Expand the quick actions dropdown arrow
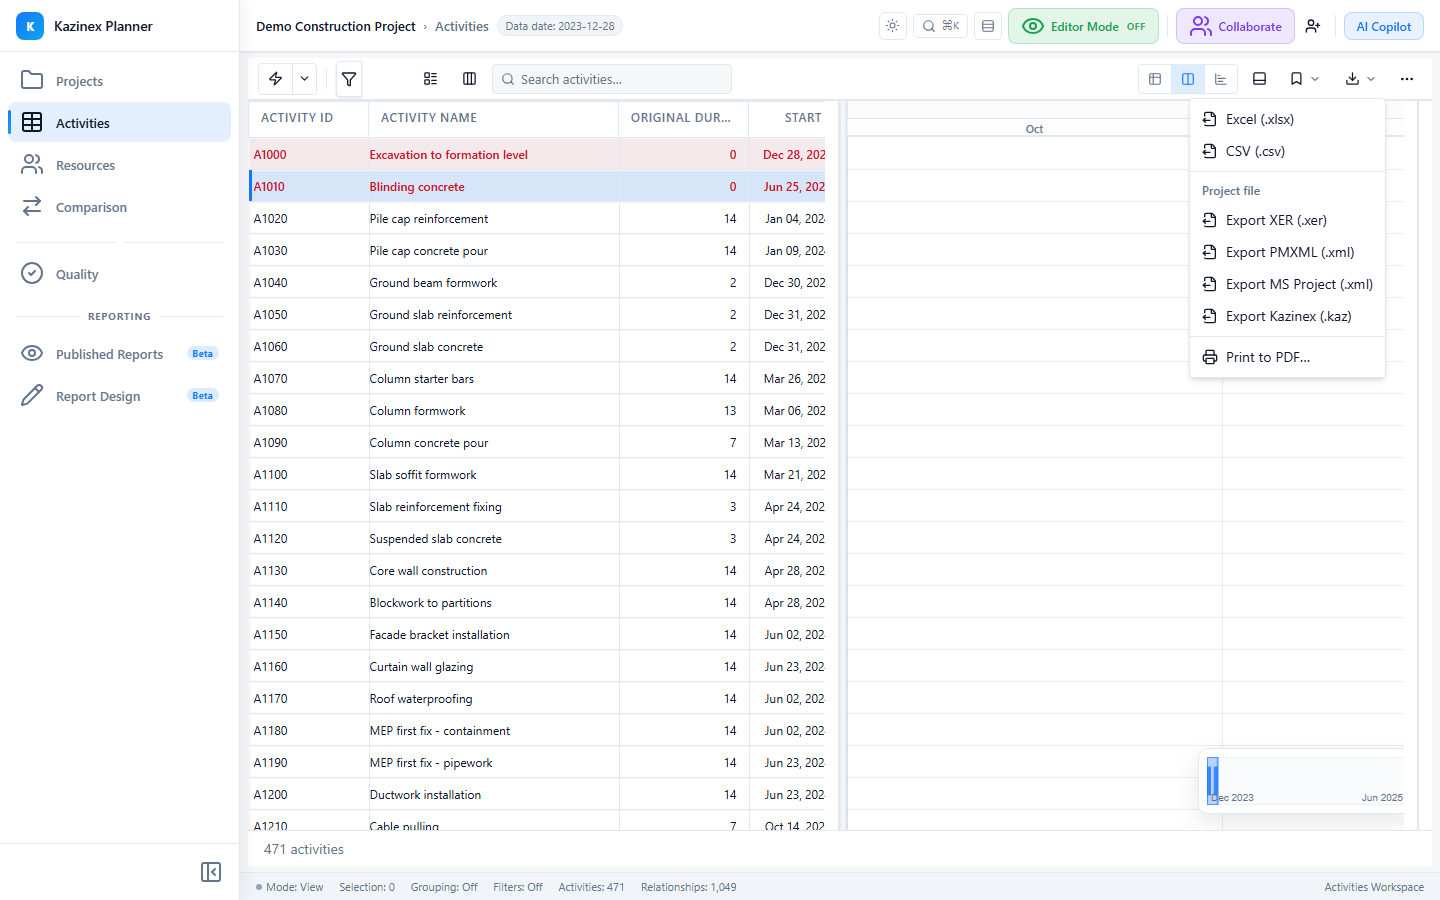This screenshot has width=1440, height=900. click(x=305, y=79)
